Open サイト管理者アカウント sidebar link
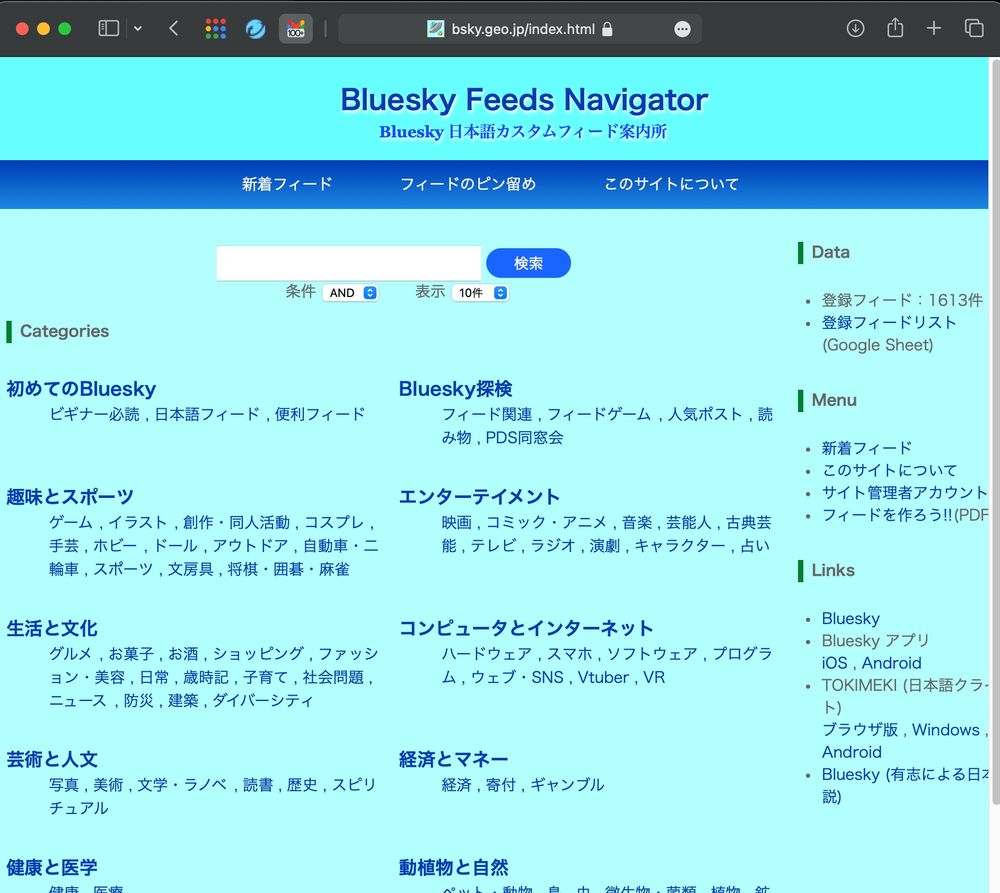 click(904, 493)
